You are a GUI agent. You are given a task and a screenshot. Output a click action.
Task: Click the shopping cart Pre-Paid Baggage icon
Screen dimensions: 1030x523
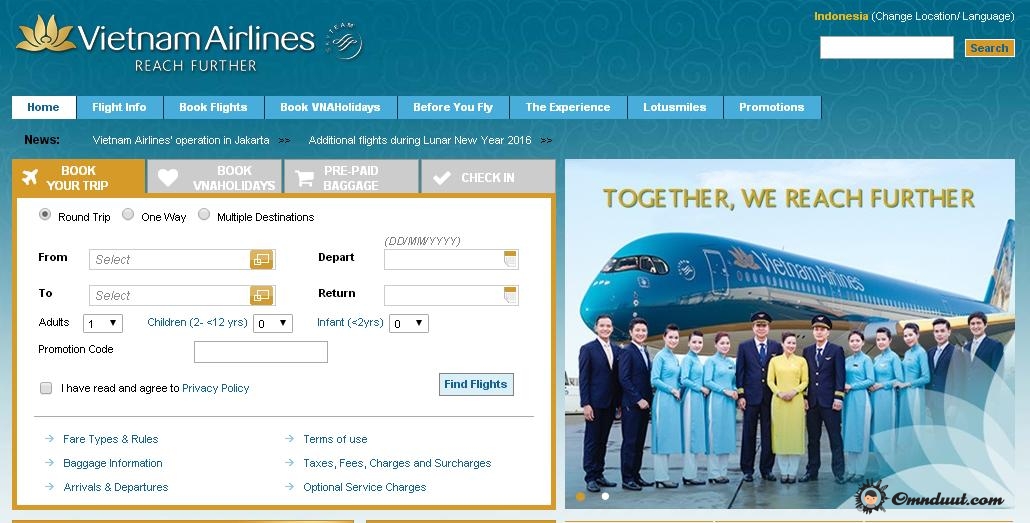click(x=304, y=178)
